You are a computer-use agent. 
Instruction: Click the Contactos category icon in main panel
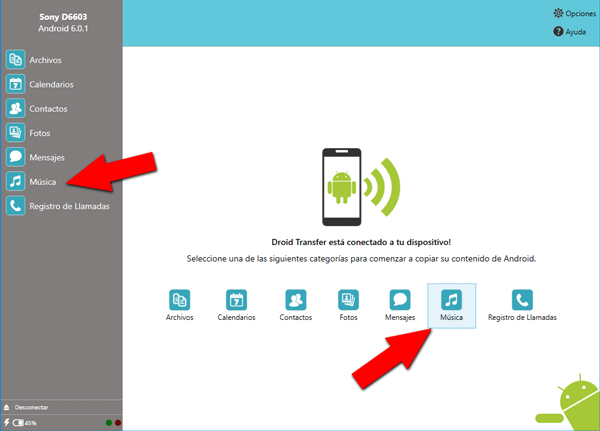[x=296, y=300]
